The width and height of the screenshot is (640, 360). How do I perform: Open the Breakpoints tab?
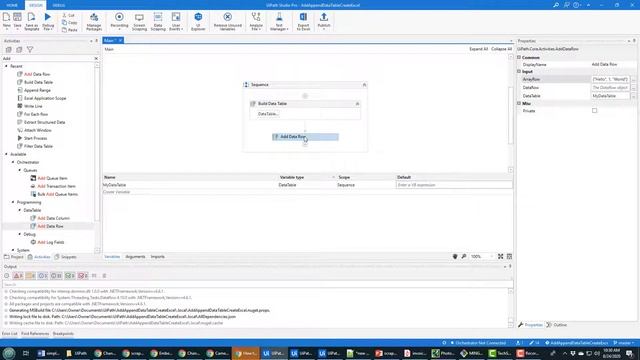click(x=63, y=333)
